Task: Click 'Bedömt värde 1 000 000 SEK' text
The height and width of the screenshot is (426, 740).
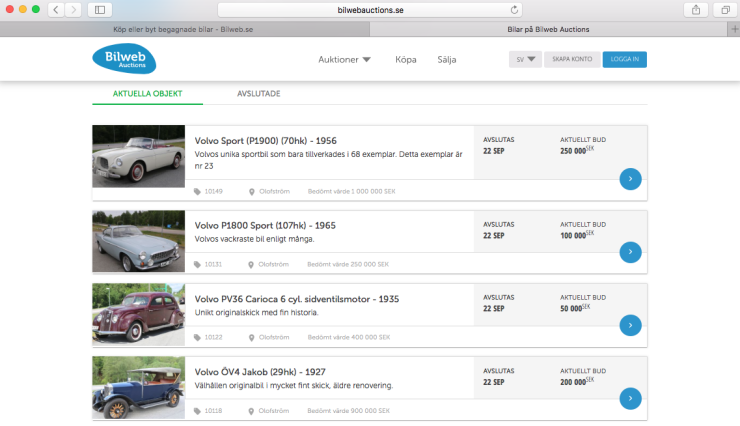Action: click(352, 192)
